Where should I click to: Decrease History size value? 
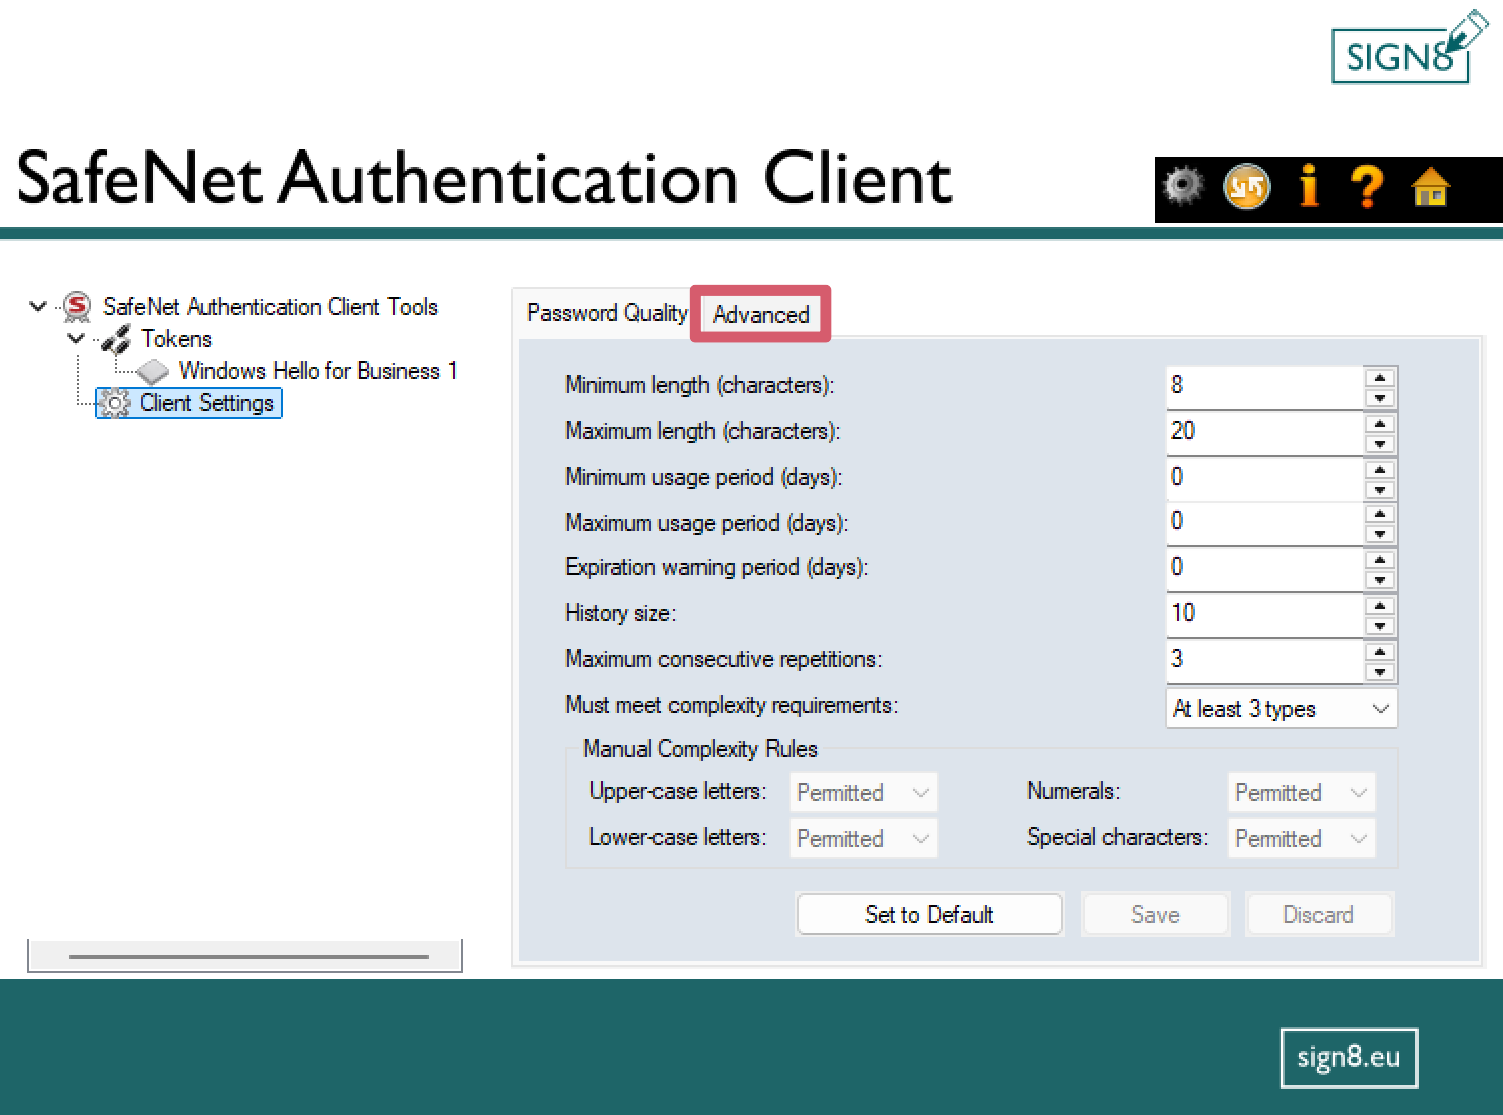(x=1380, y=626)
